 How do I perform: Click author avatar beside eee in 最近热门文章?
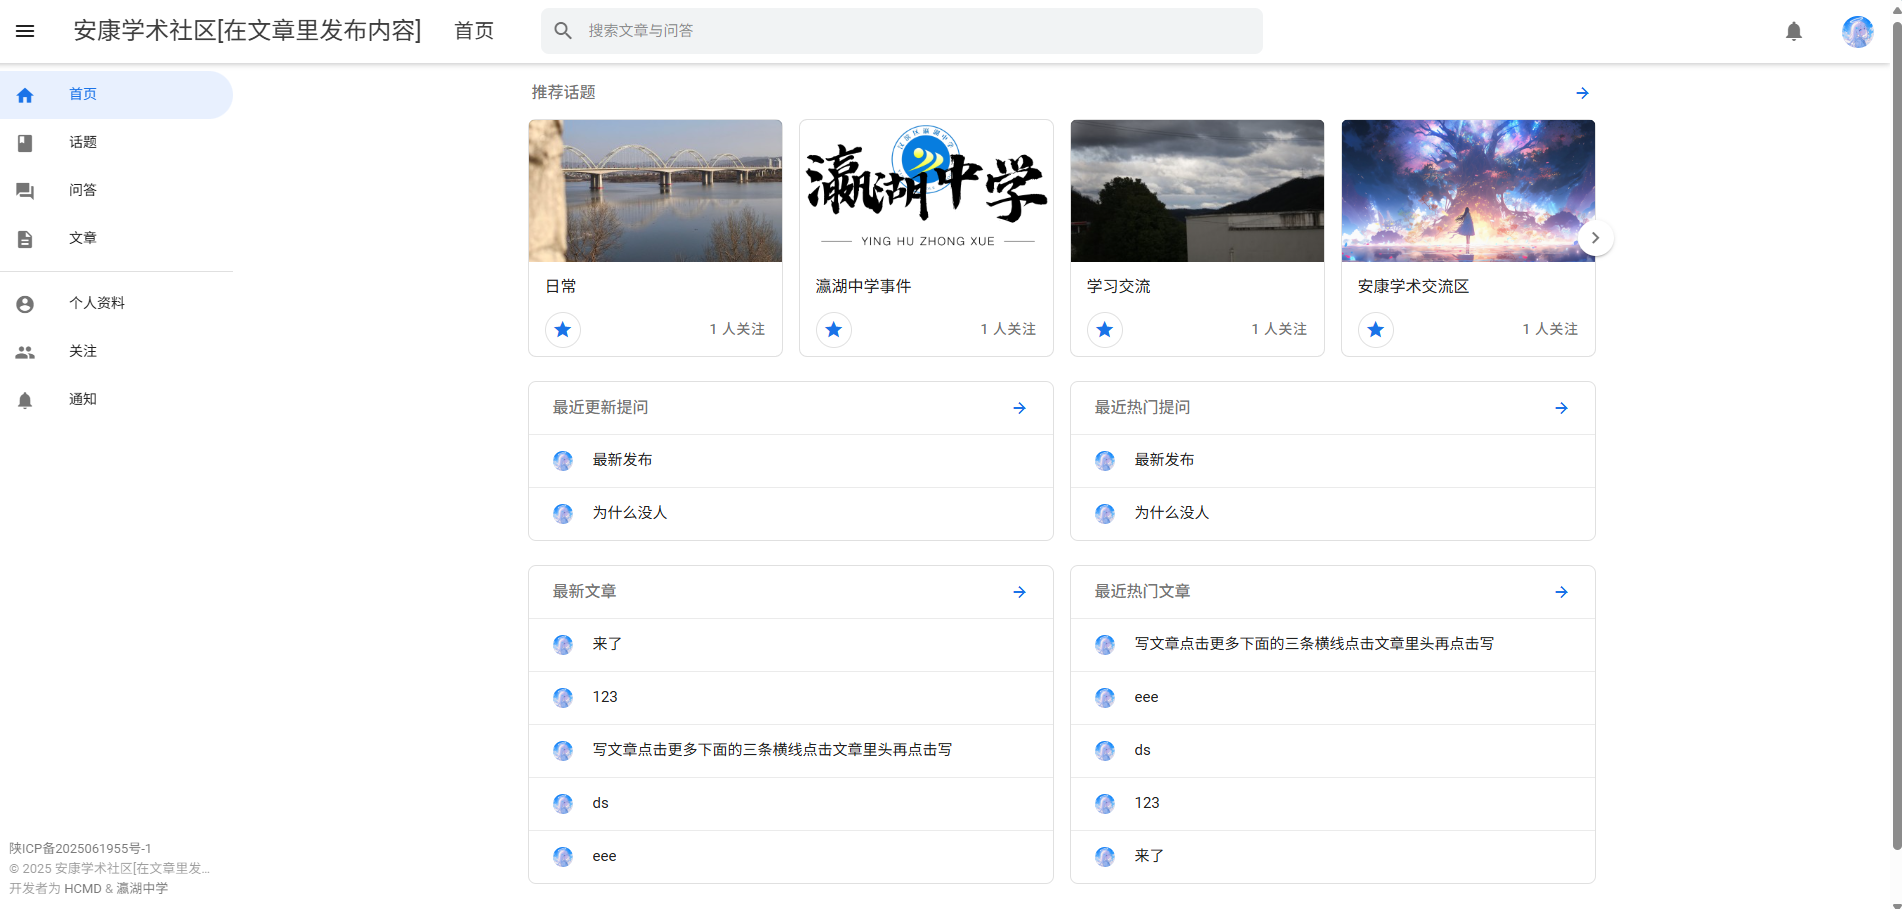point(1105,698)
